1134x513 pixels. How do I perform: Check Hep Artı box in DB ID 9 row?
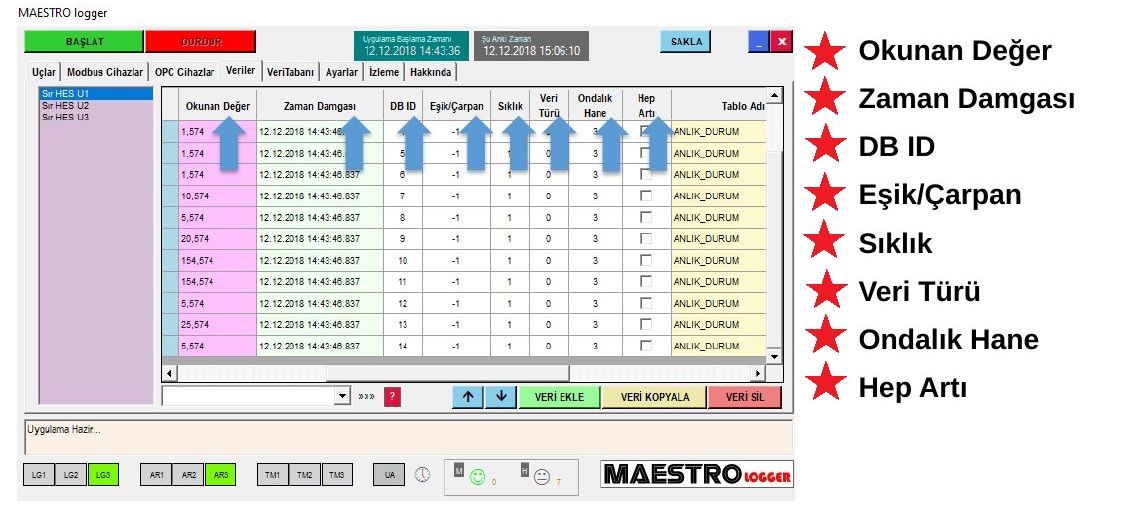point(646,238)
